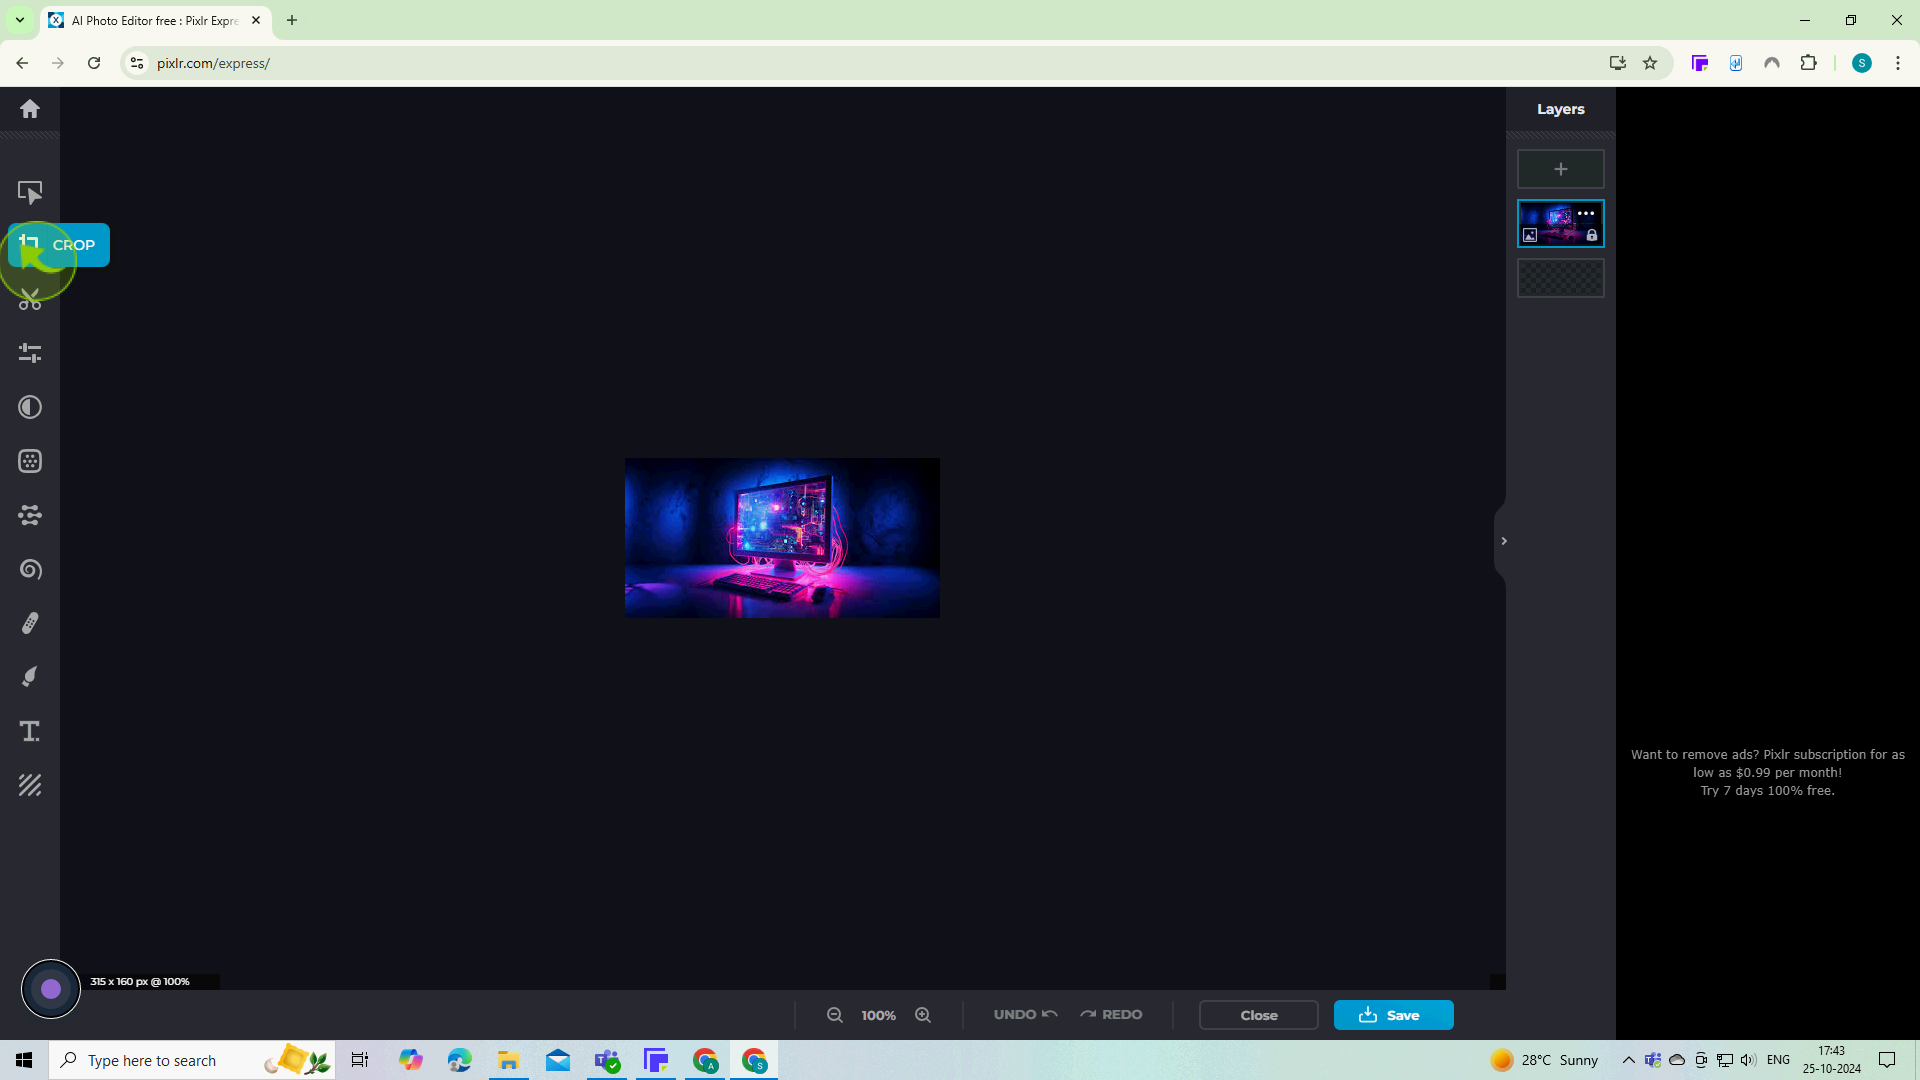Open the Windows Start menu
Image resolution: width=1920 pixels, height=1080 pixels.
click(24, 1060)
